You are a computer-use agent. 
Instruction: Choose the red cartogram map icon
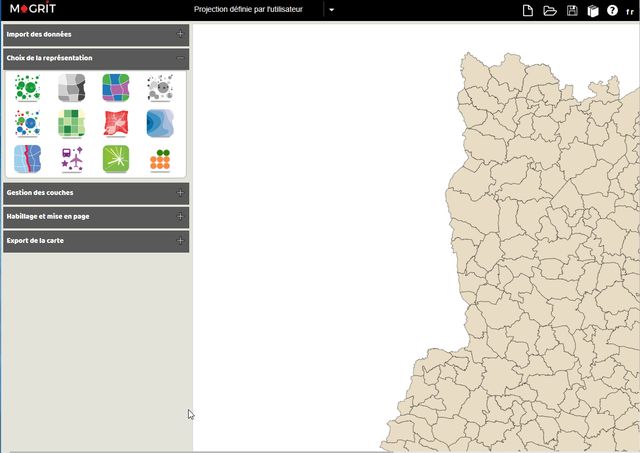116,123
